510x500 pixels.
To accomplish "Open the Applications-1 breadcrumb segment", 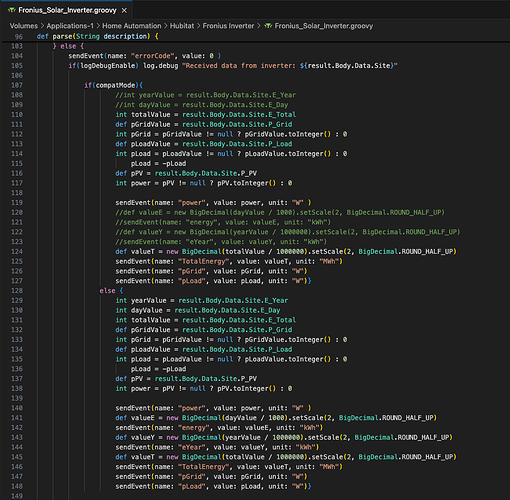I will 70,26.
